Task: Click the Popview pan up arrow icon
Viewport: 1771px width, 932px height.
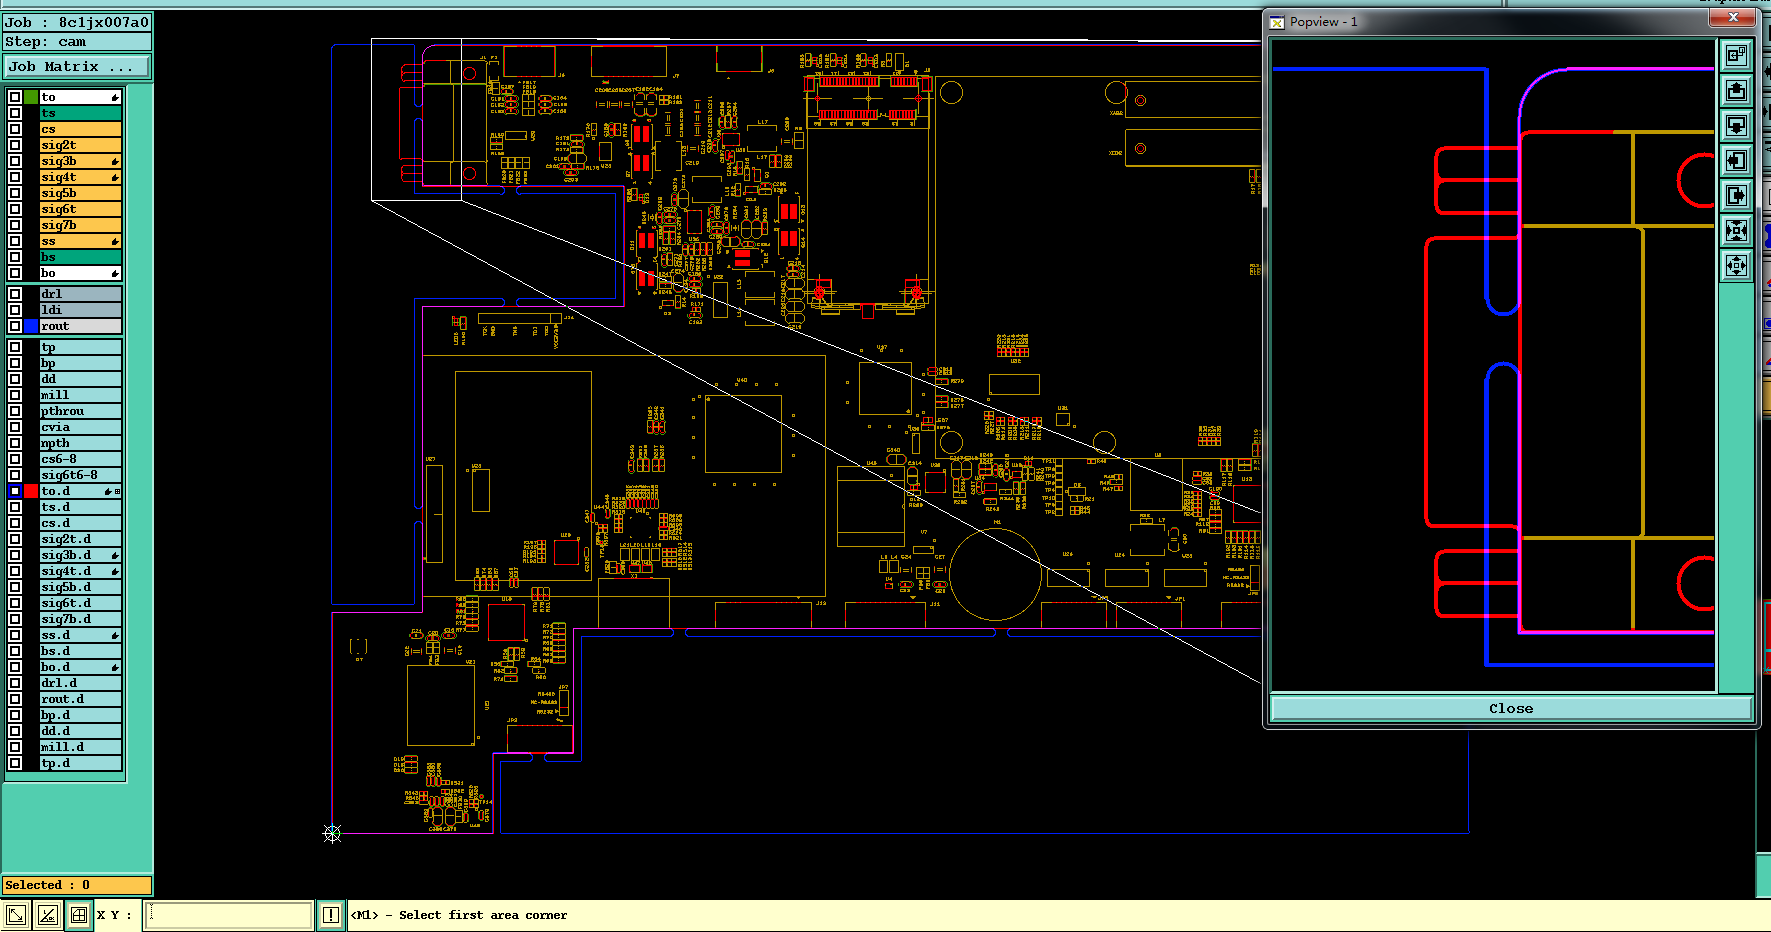Action: click(x=1736, y=90)
